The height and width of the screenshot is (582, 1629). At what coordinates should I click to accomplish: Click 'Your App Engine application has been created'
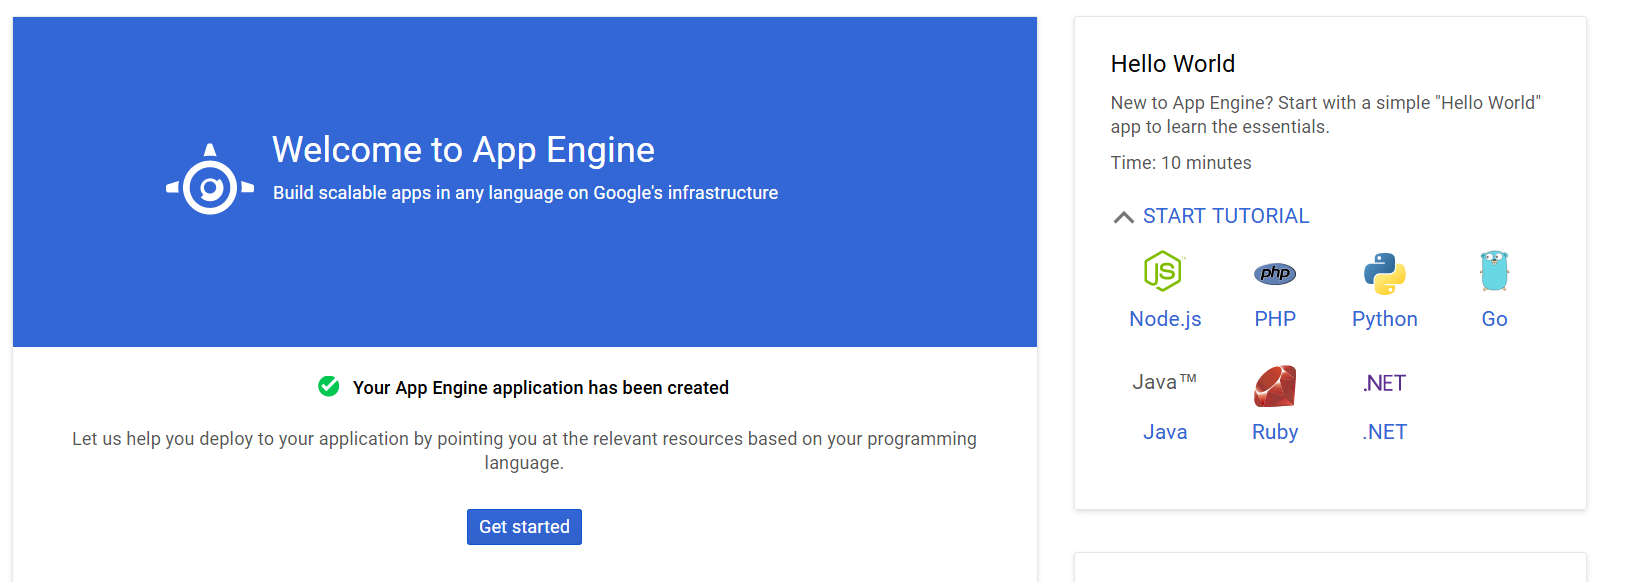[541, 388]
